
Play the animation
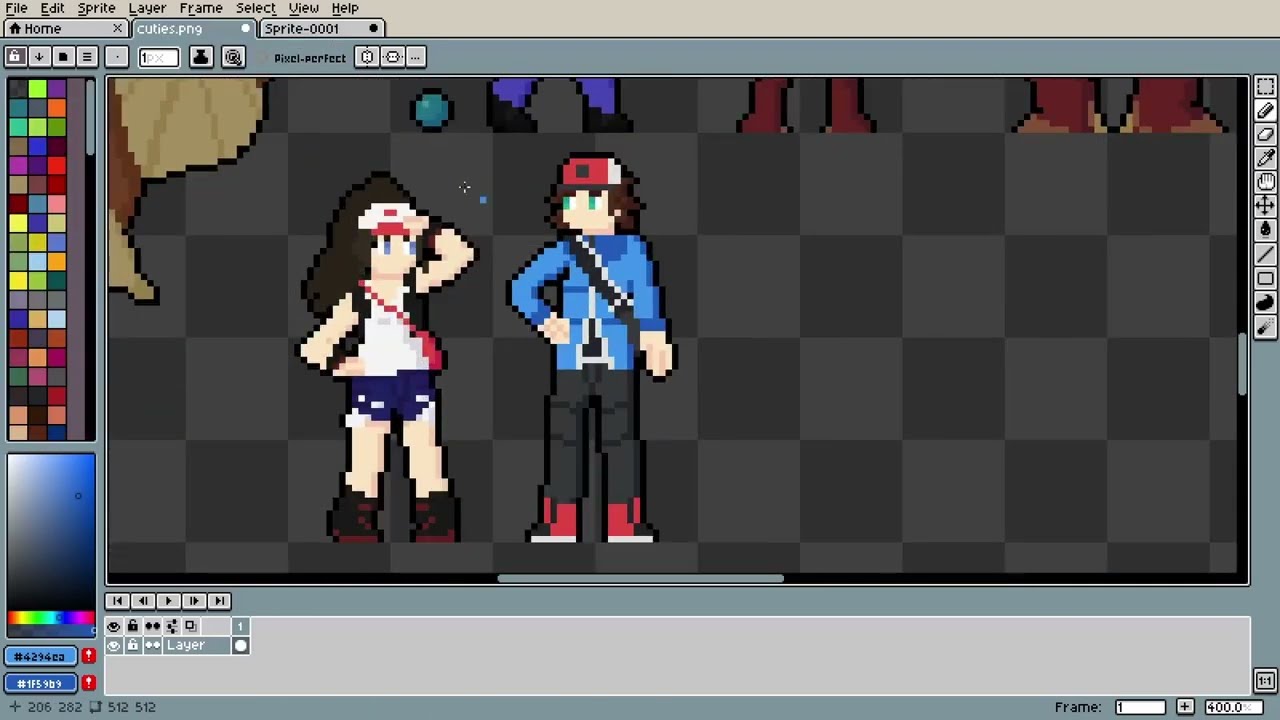[x=168, y=601]
